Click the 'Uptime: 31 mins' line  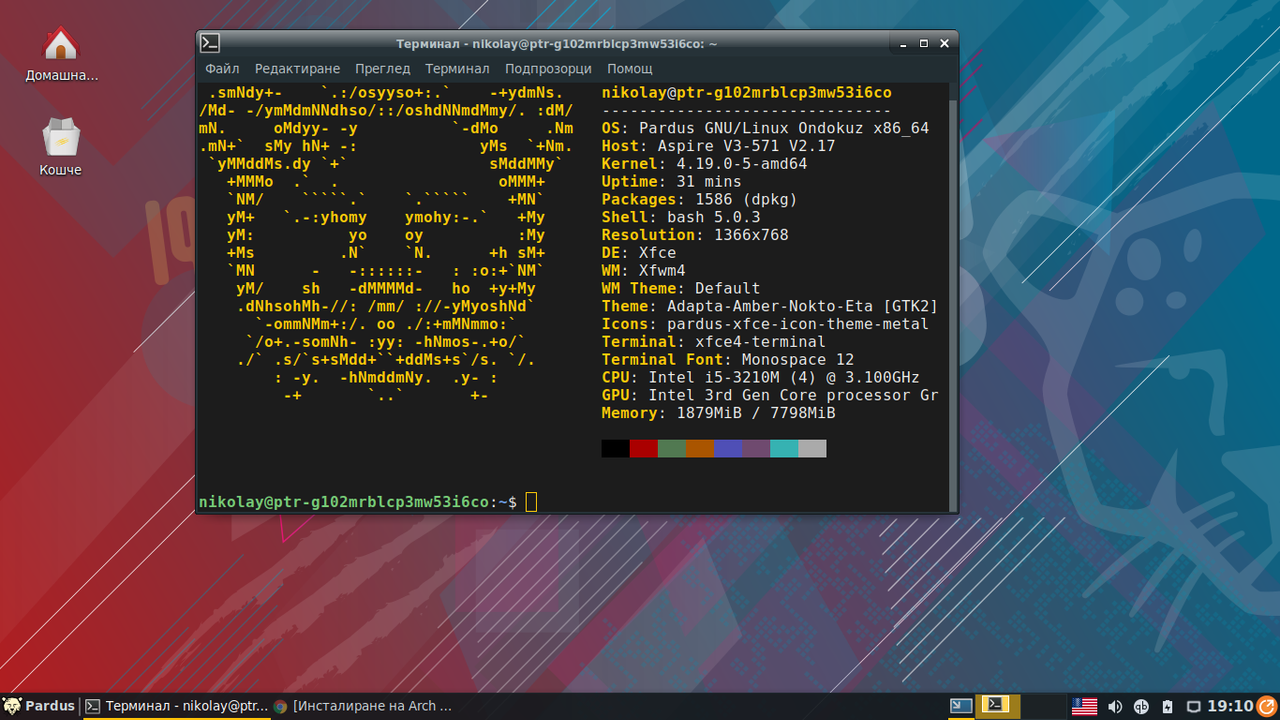[x=672, y=182]
